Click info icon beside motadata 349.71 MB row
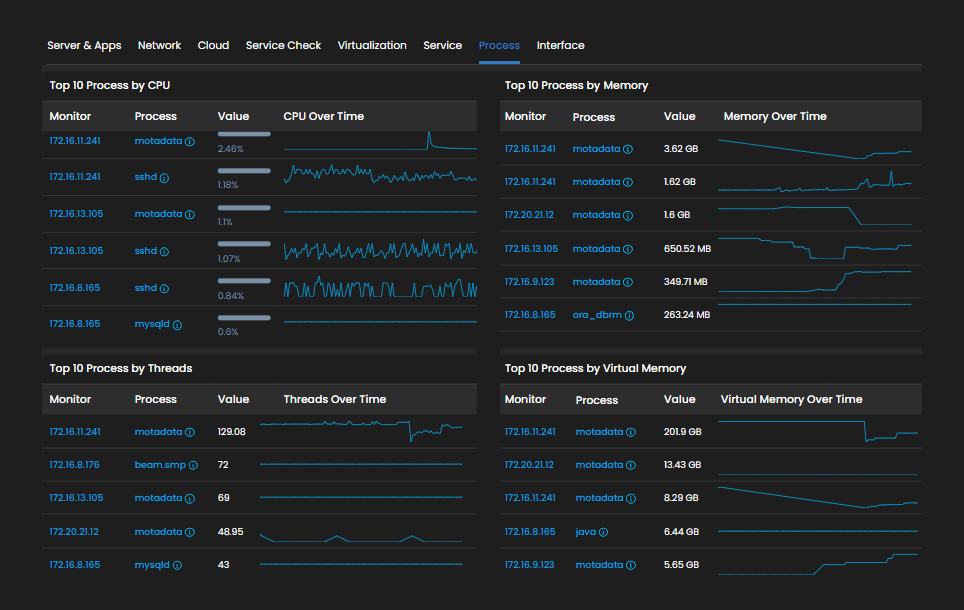The width and height of the screenshot is (964, 610). tap(628, 282)
